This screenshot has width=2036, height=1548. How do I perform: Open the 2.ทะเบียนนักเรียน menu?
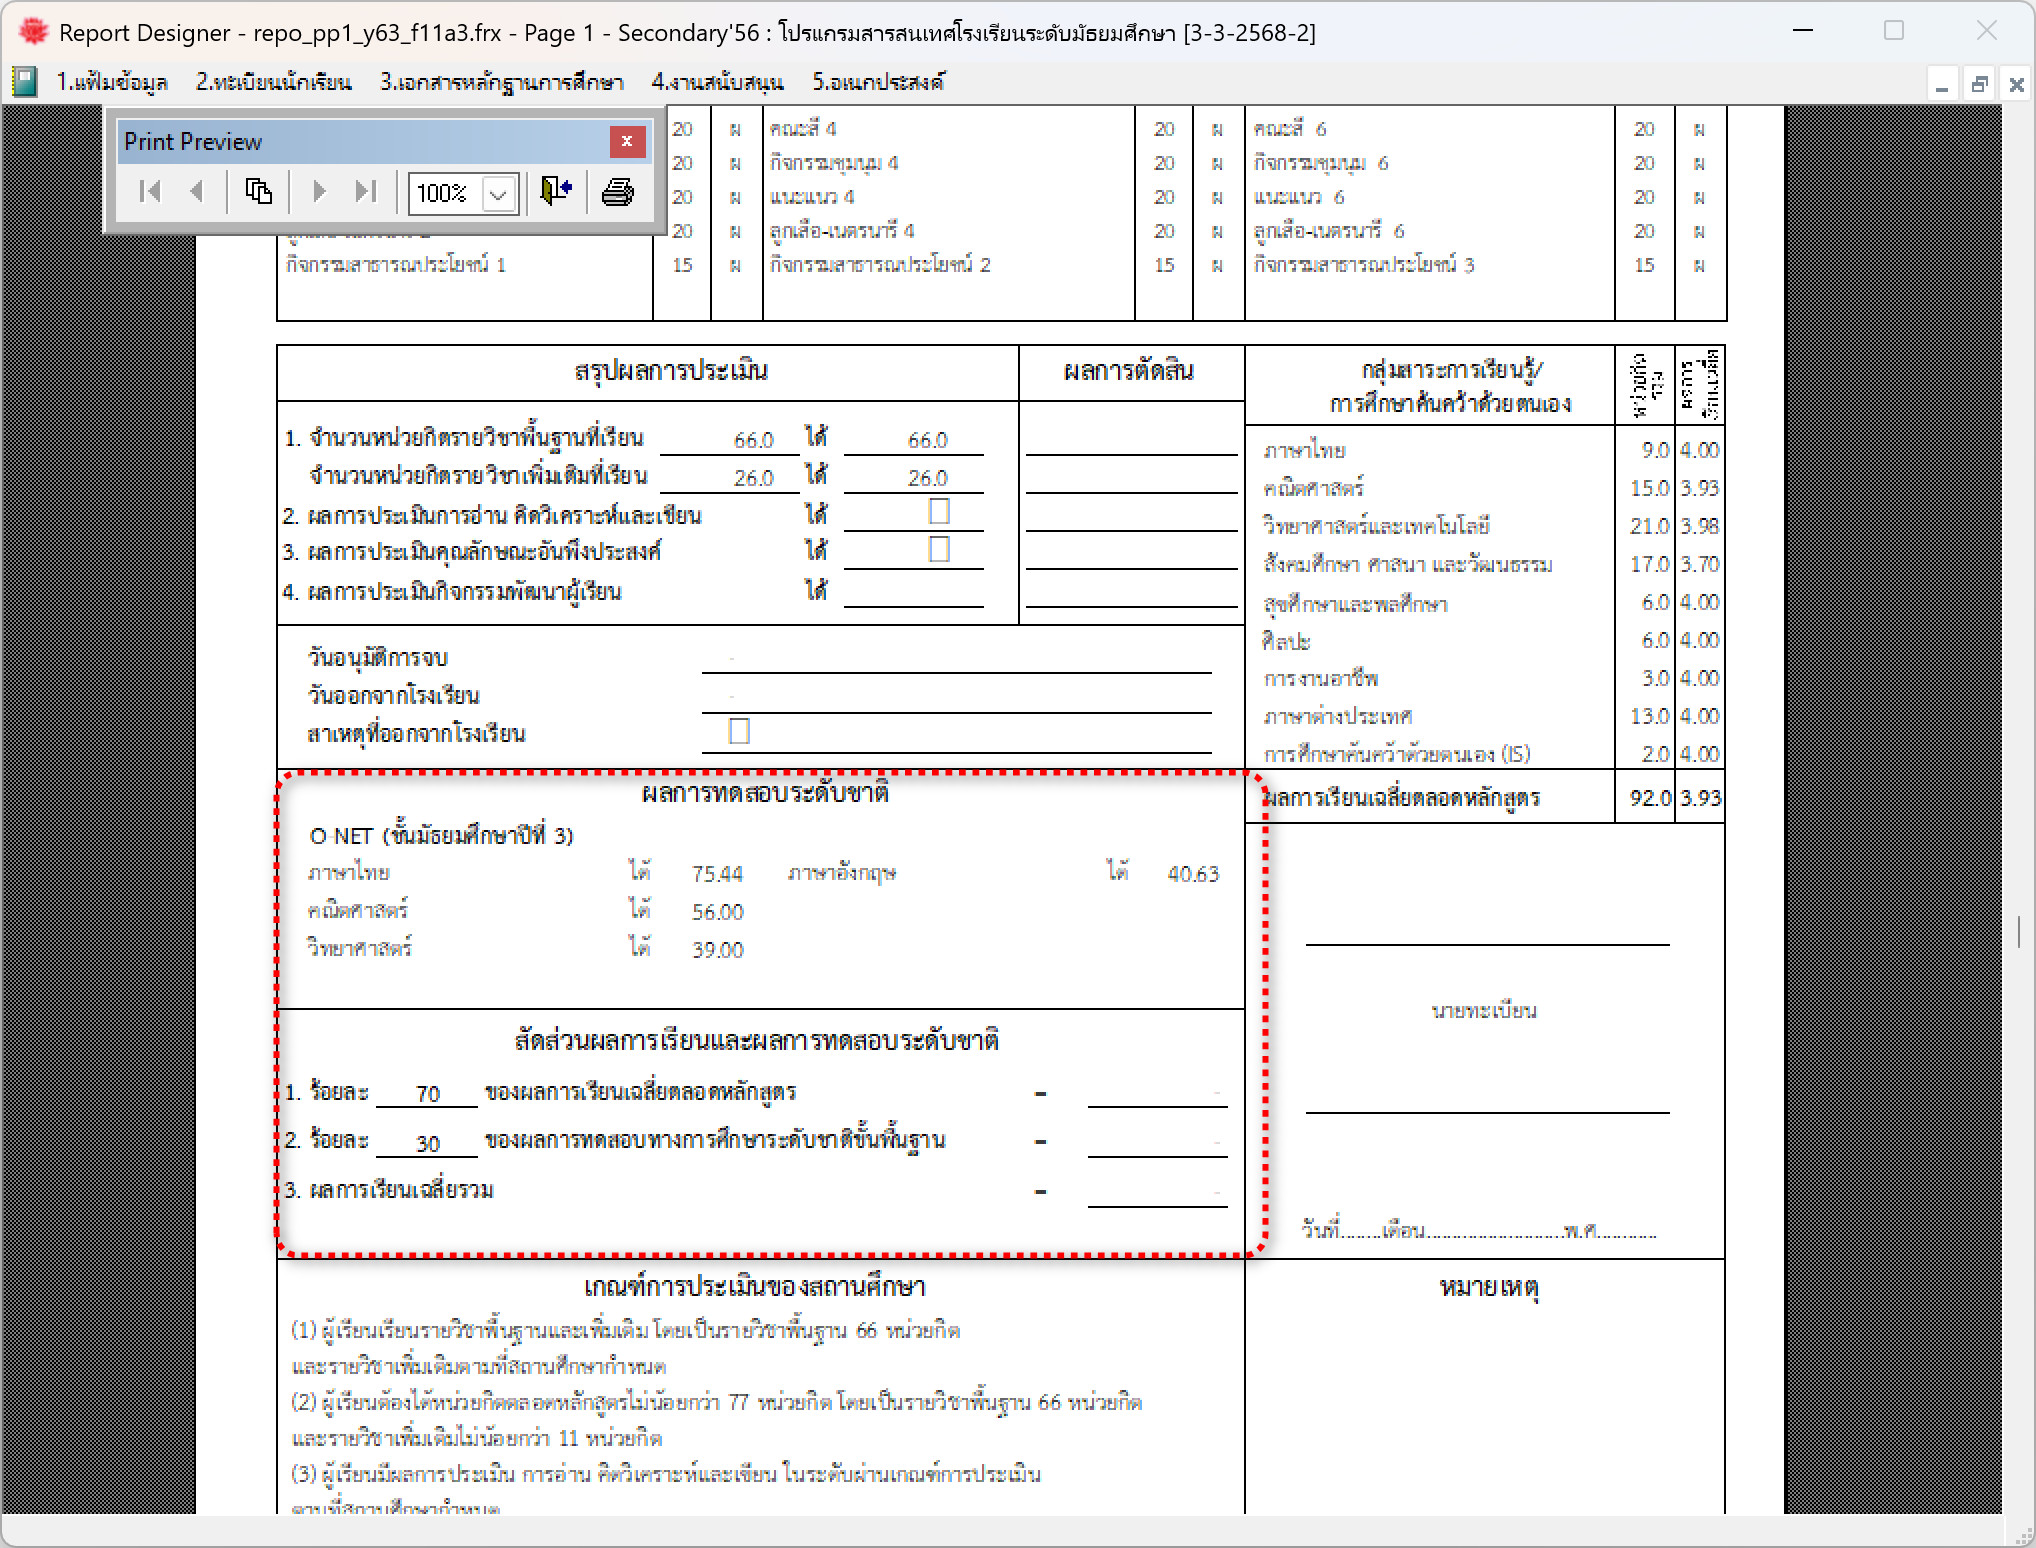(x=273, y=82)
